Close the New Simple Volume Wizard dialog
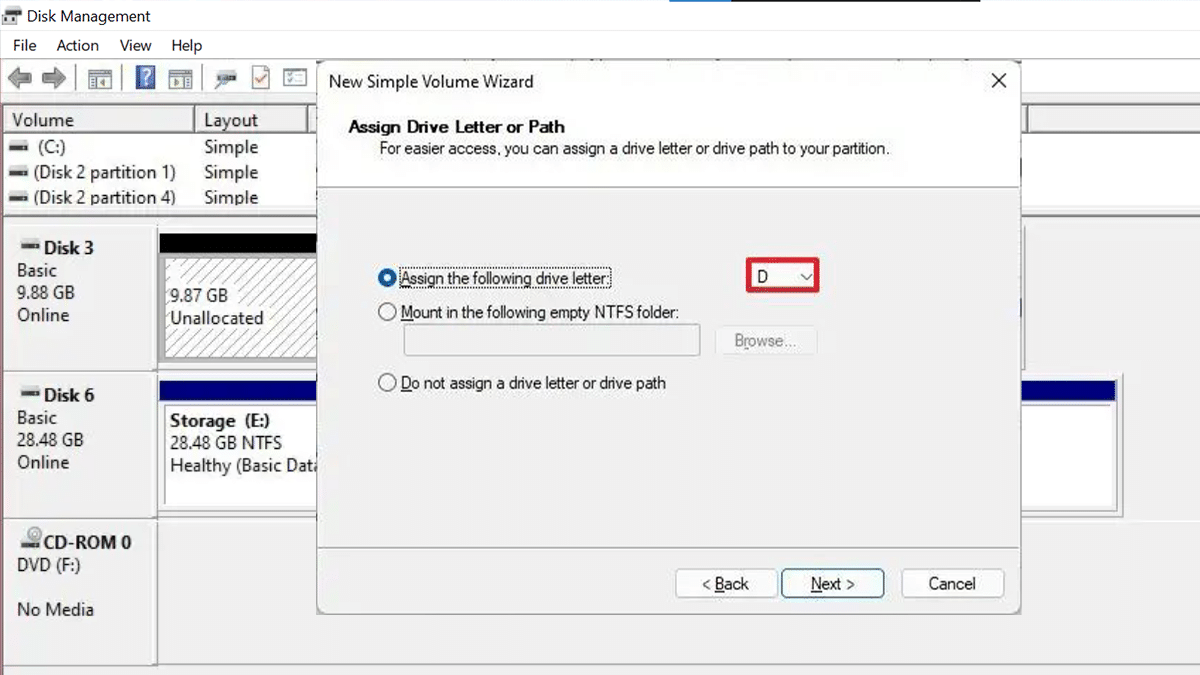 pyautogui.click(x=998, y=81)
